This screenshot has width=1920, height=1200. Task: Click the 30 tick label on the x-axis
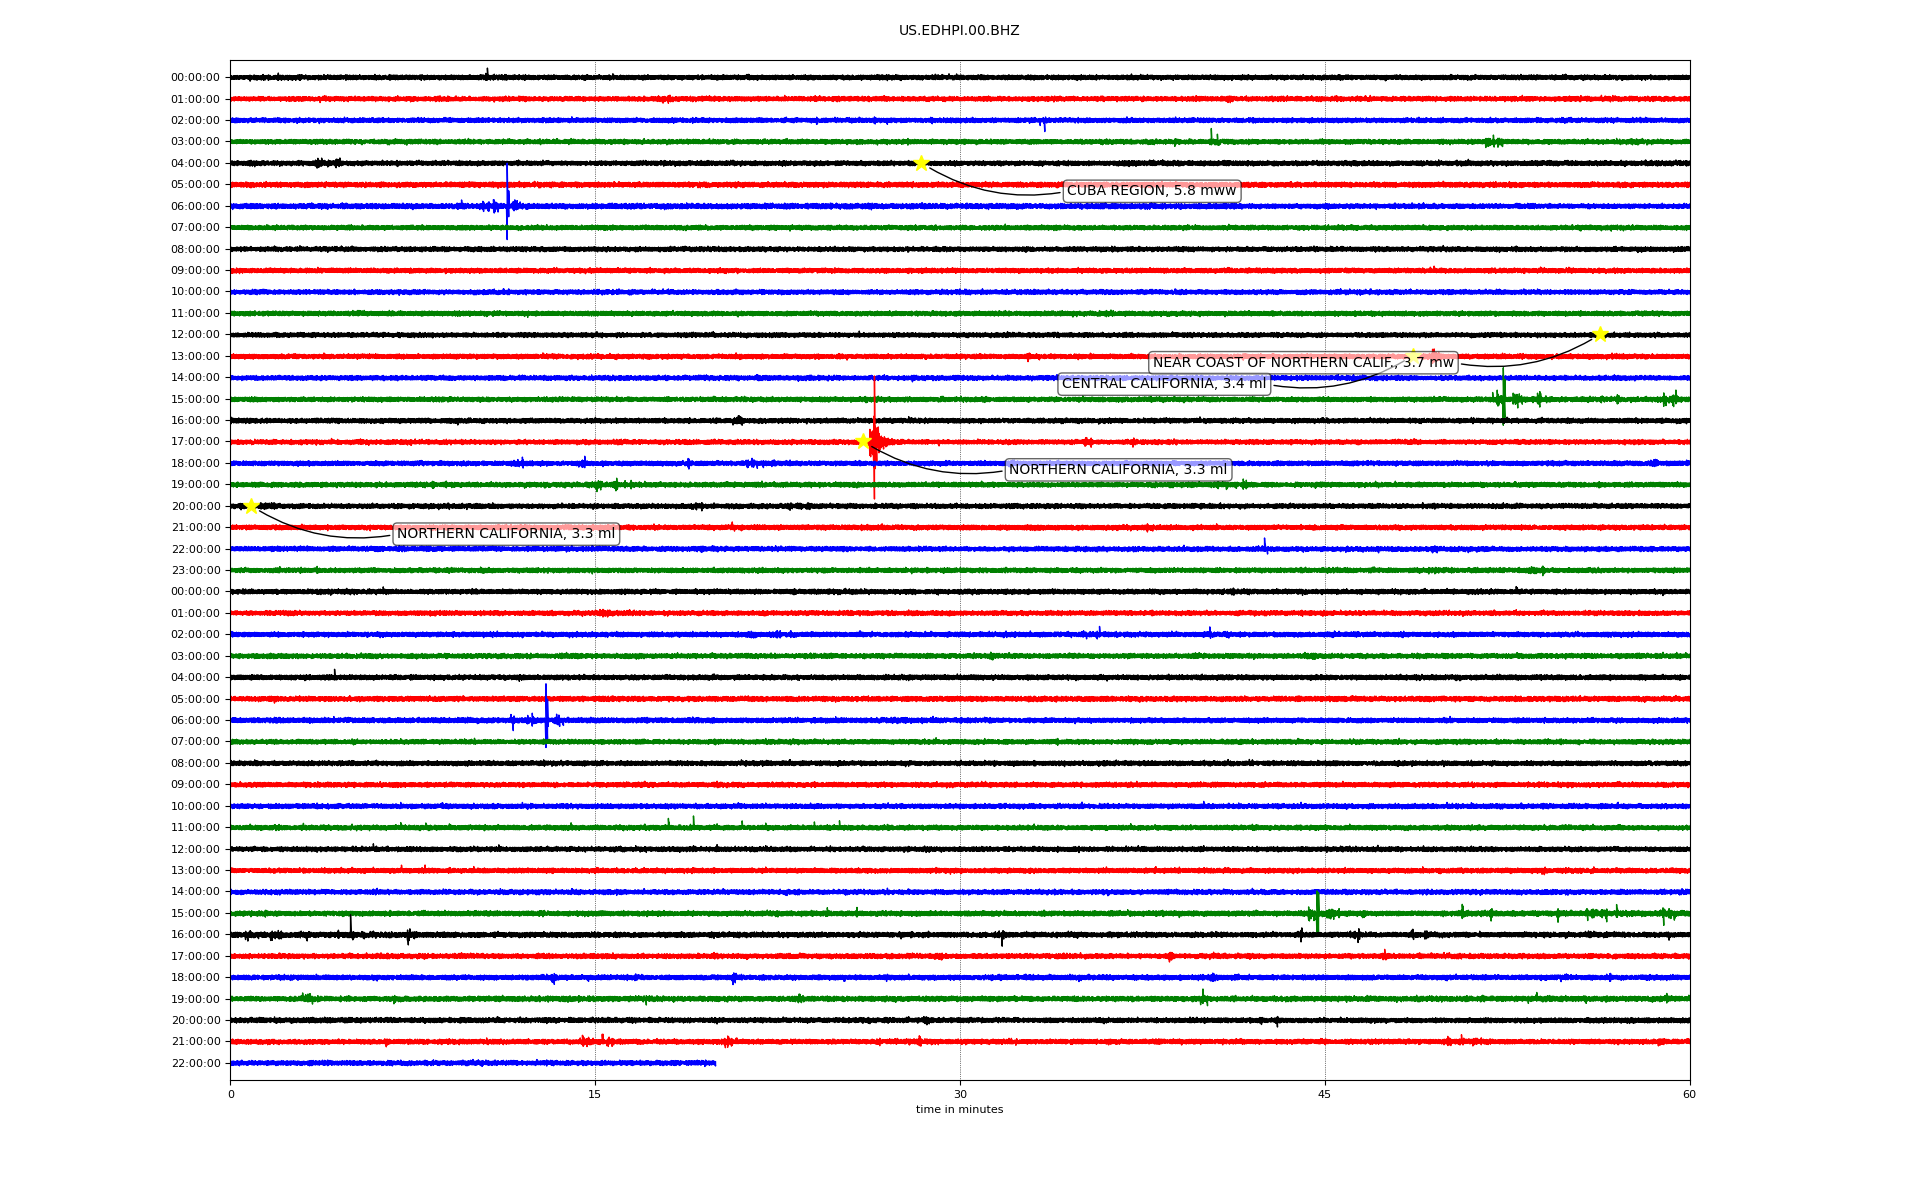(x=960, y=1094)
